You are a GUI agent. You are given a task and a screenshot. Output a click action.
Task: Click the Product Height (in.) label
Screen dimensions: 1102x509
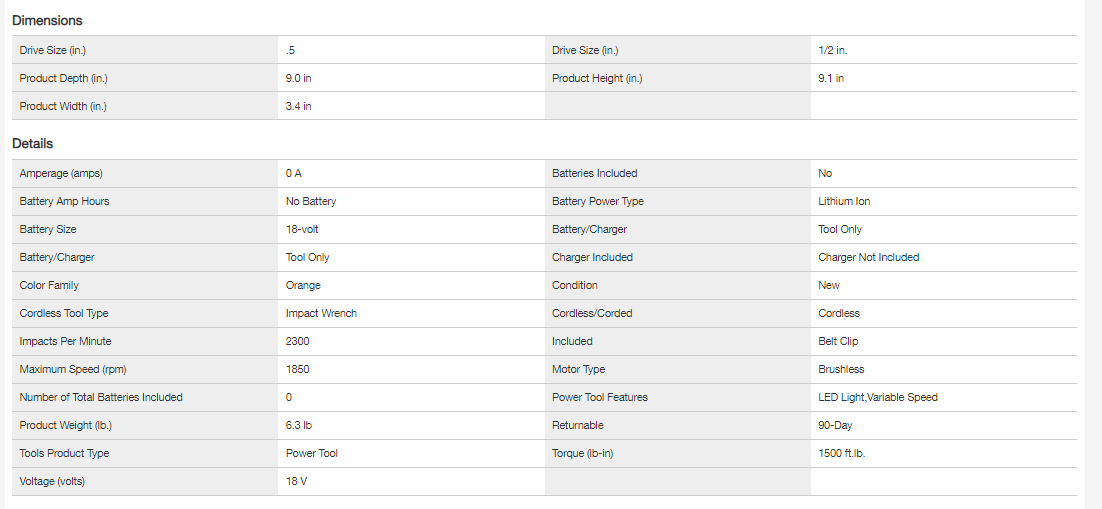[597, 78]
